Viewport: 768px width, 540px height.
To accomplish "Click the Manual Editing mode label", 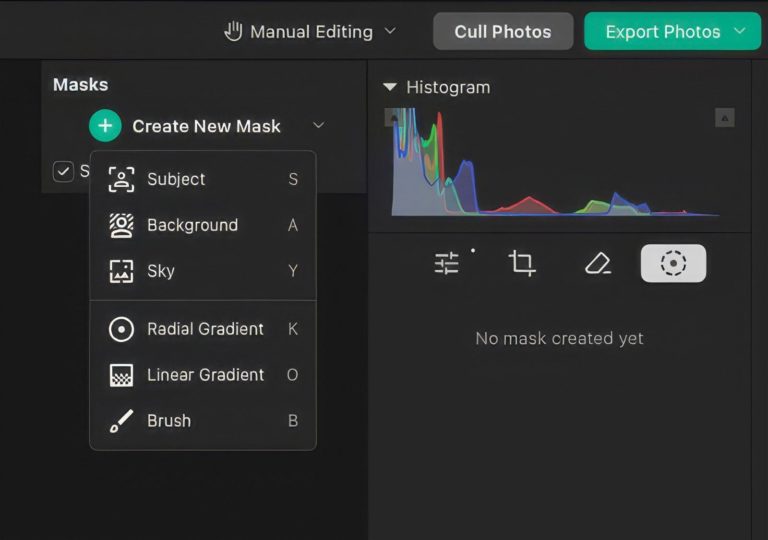I will tap(312, 32).
